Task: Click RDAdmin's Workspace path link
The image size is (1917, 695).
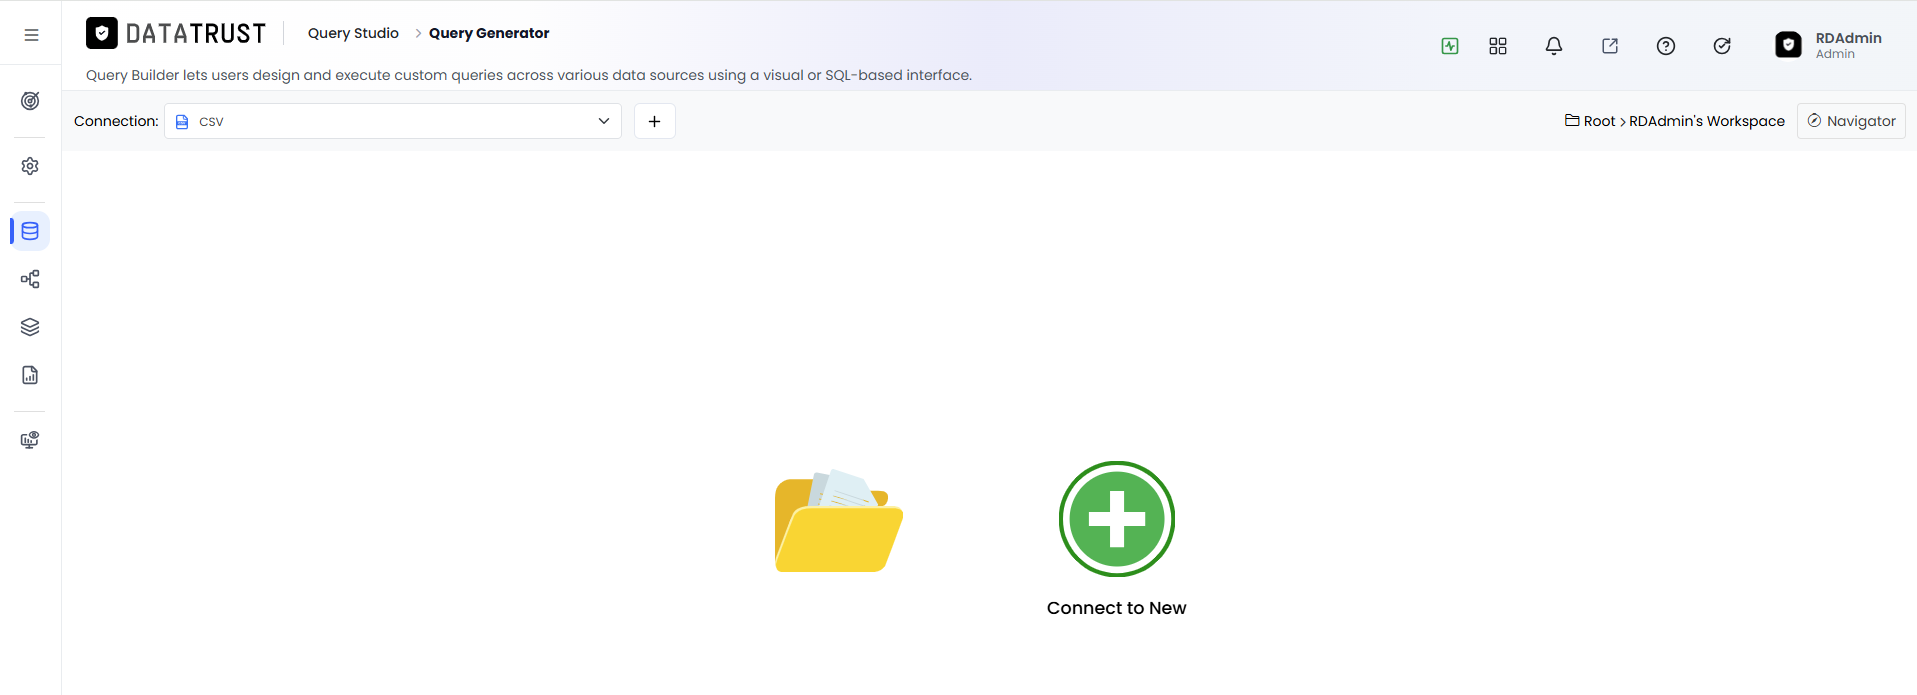Action: [1707, 121]
